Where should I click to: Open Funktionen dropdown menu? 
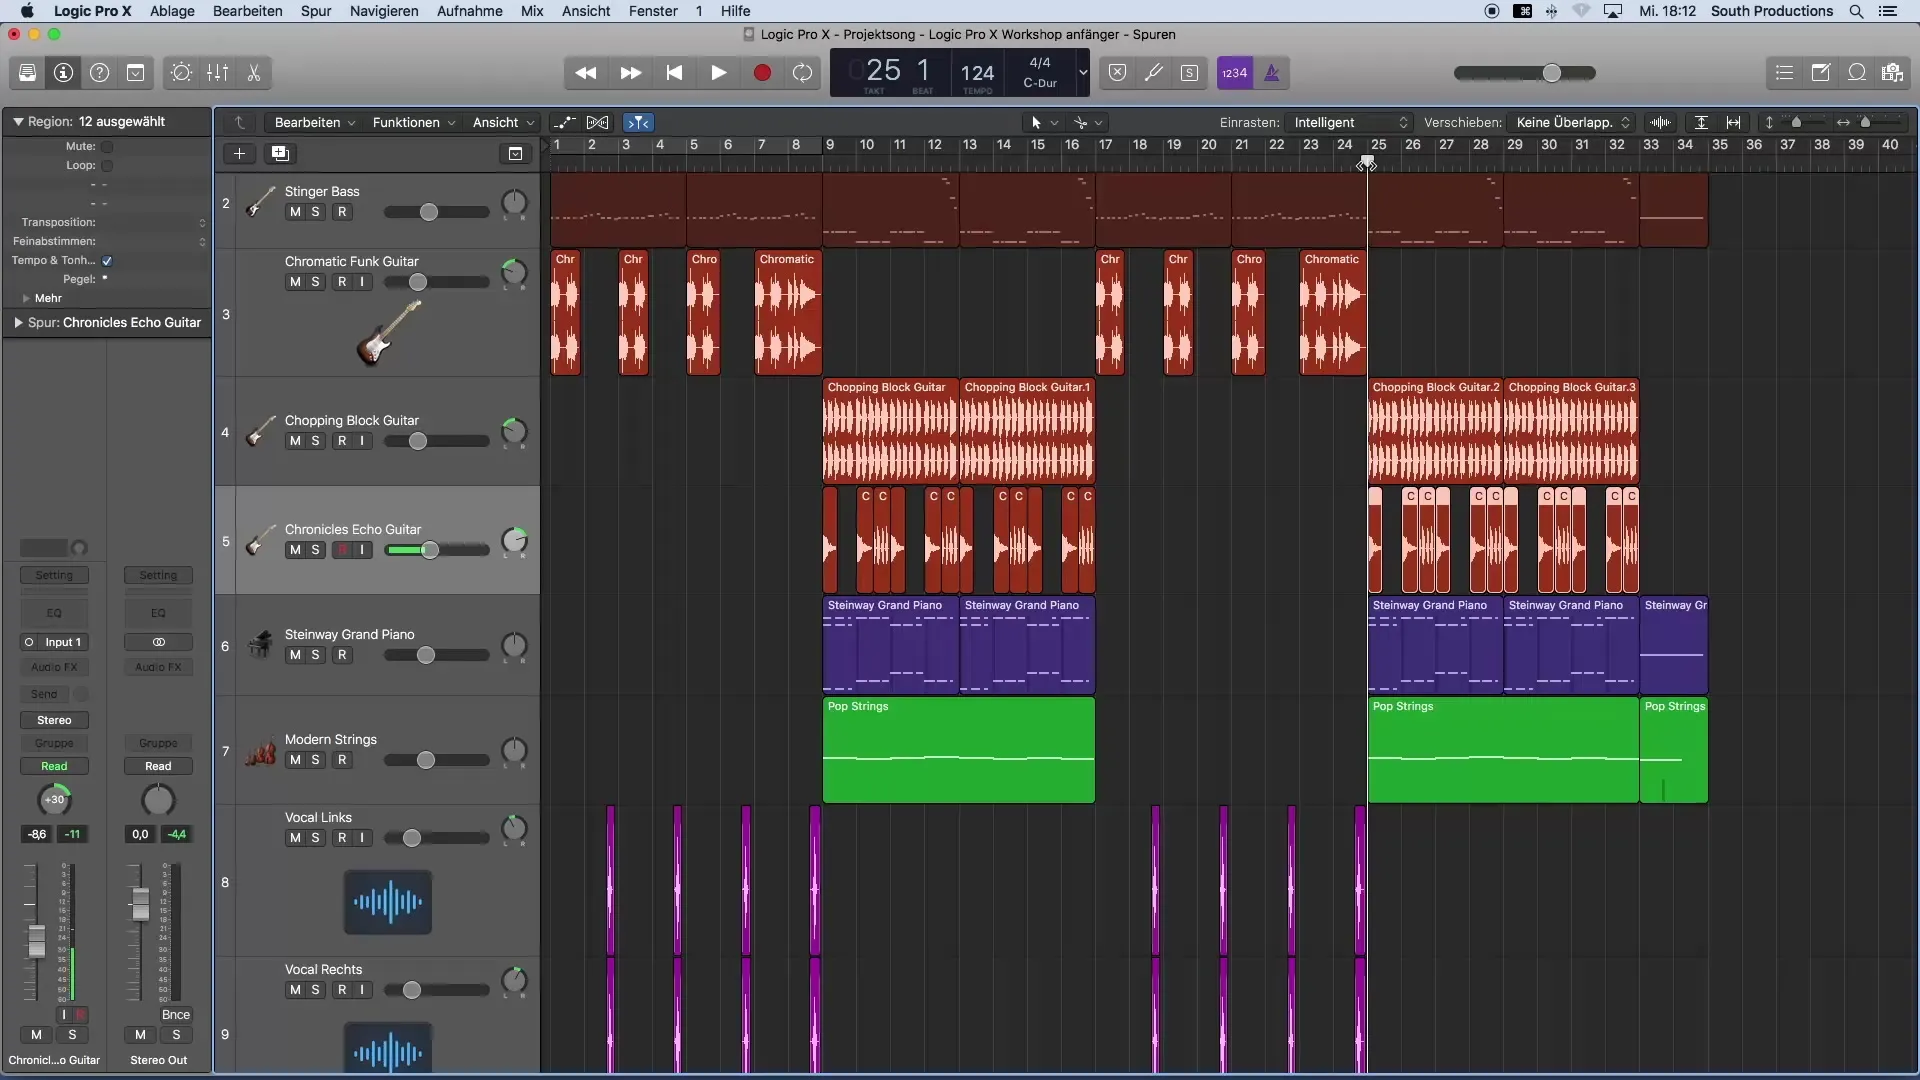[413, 122]
